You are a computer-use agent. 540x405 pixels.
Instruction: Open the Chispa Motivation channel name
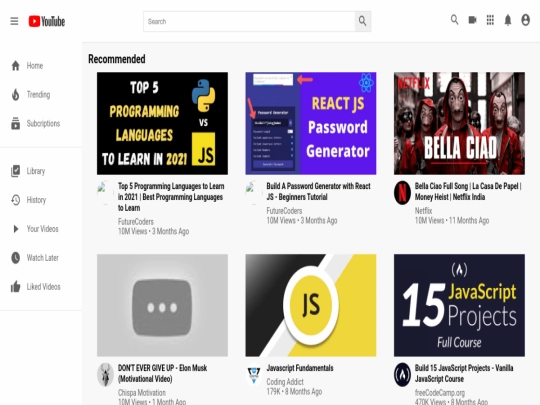(142, 393)
